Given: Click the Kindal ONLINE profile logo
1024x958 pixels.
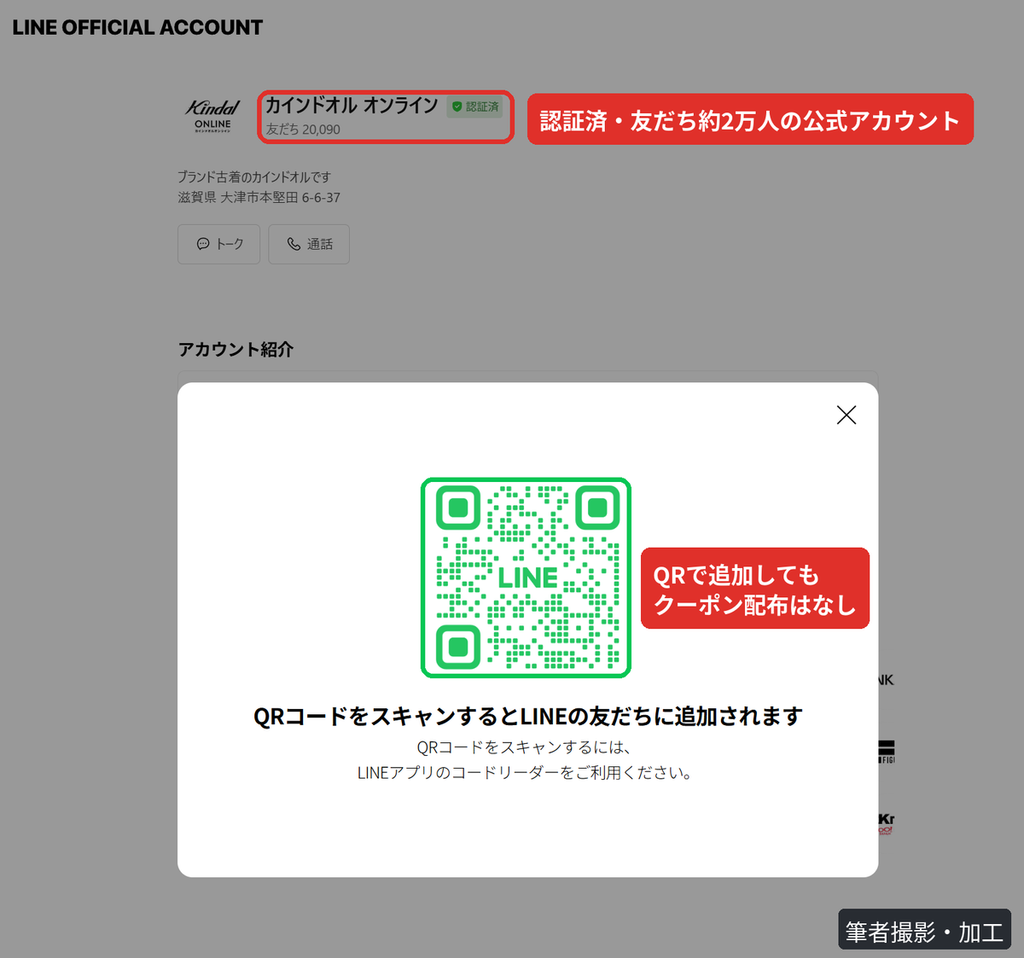Looking at the screenshot, I should point(212,116).
